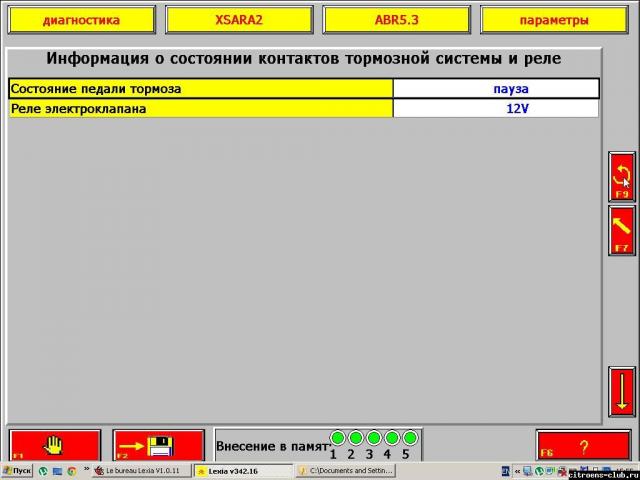Select the Реле электроклапана row
The image size is (640, 480).
[x=200, y=108]
